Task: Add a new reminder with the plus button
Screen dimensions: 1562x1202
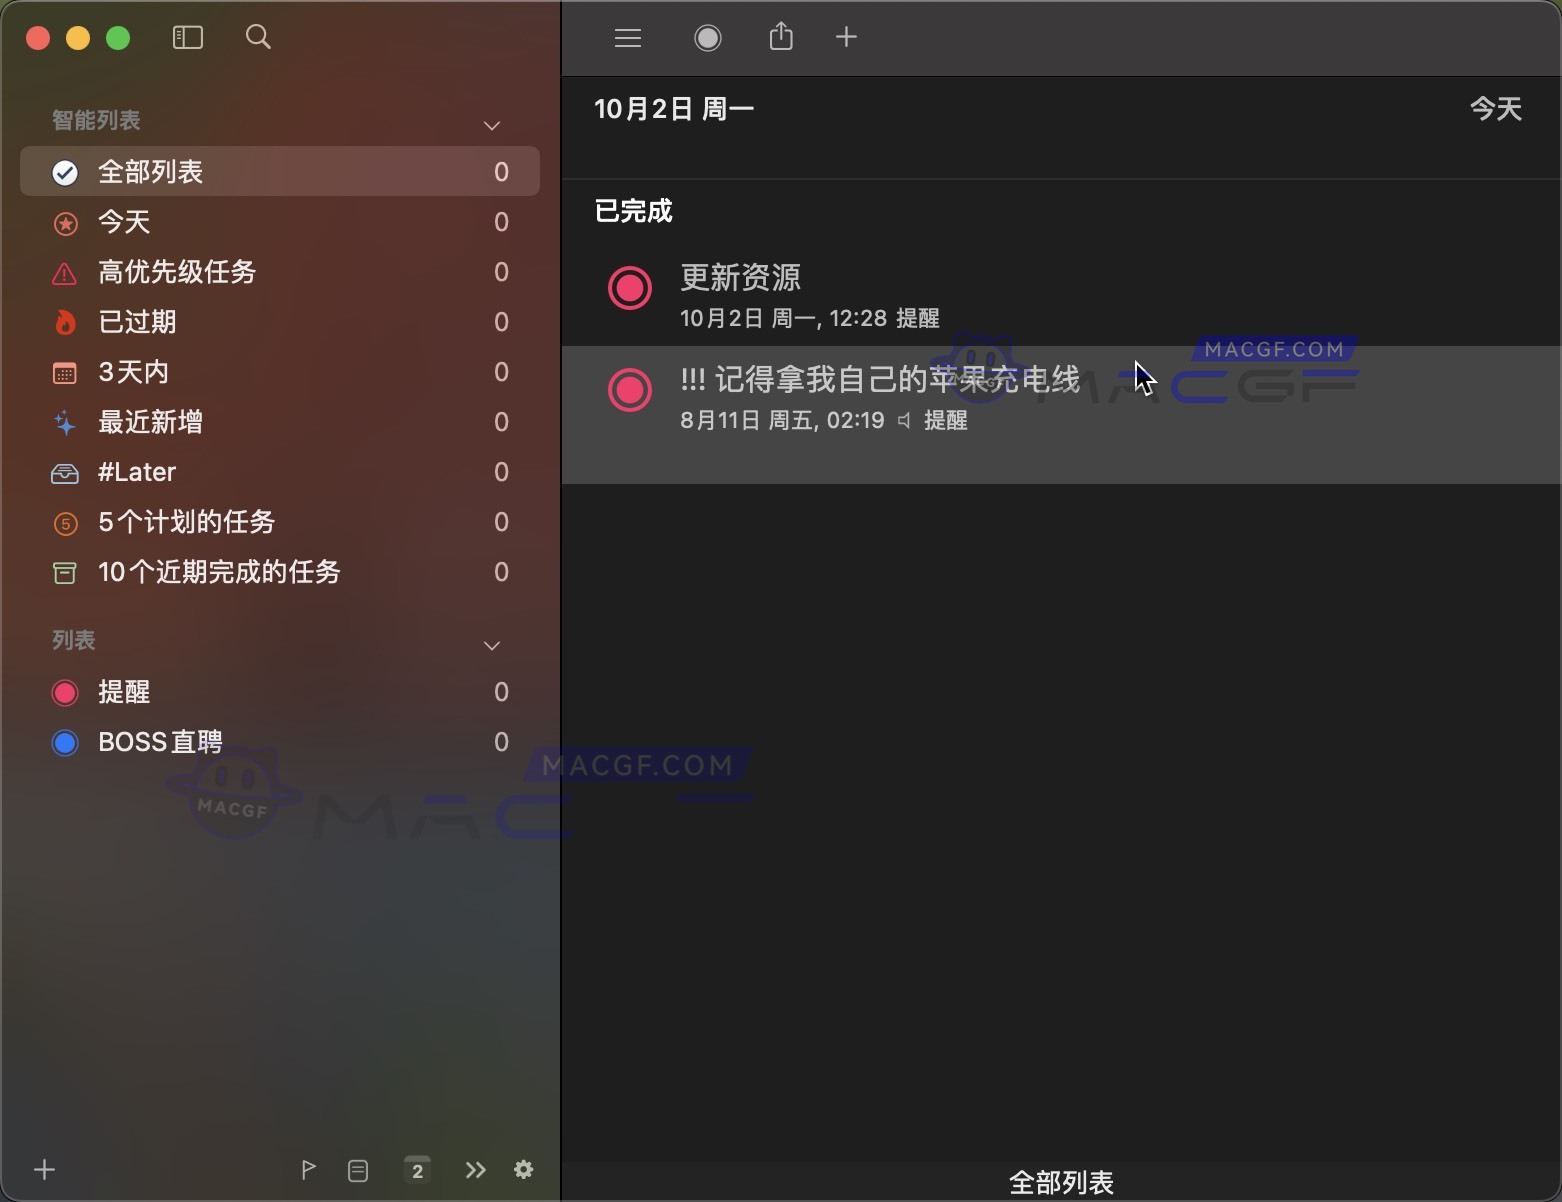Action: pyautogui.click(x=845, y=37)
